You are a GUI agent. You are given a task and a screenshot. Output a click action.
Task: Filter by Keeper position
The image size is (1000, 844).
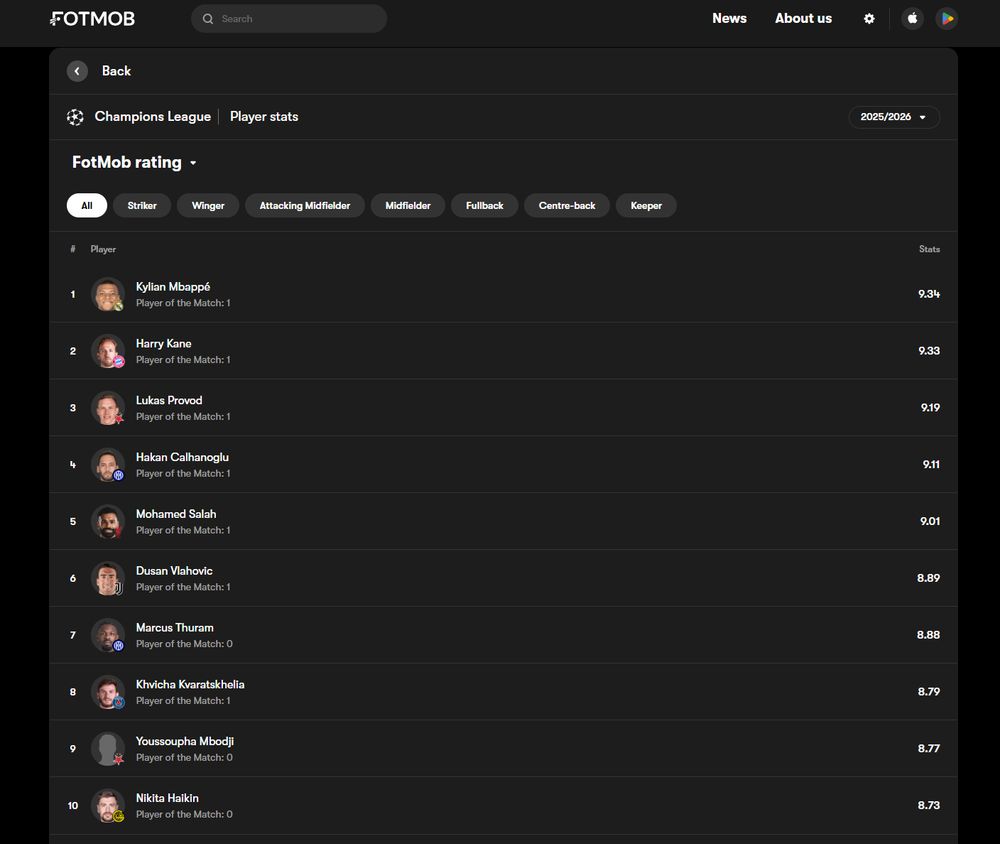pos(646,205)
